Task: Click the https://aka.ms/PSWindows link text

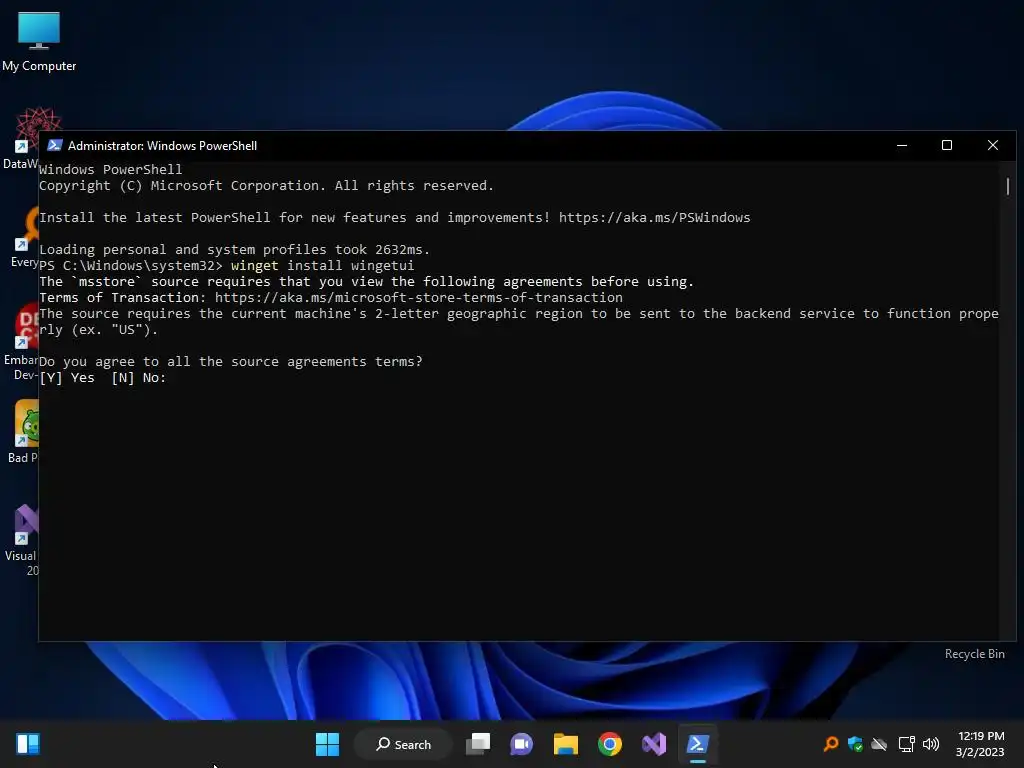Action: [x=654, y=217]
